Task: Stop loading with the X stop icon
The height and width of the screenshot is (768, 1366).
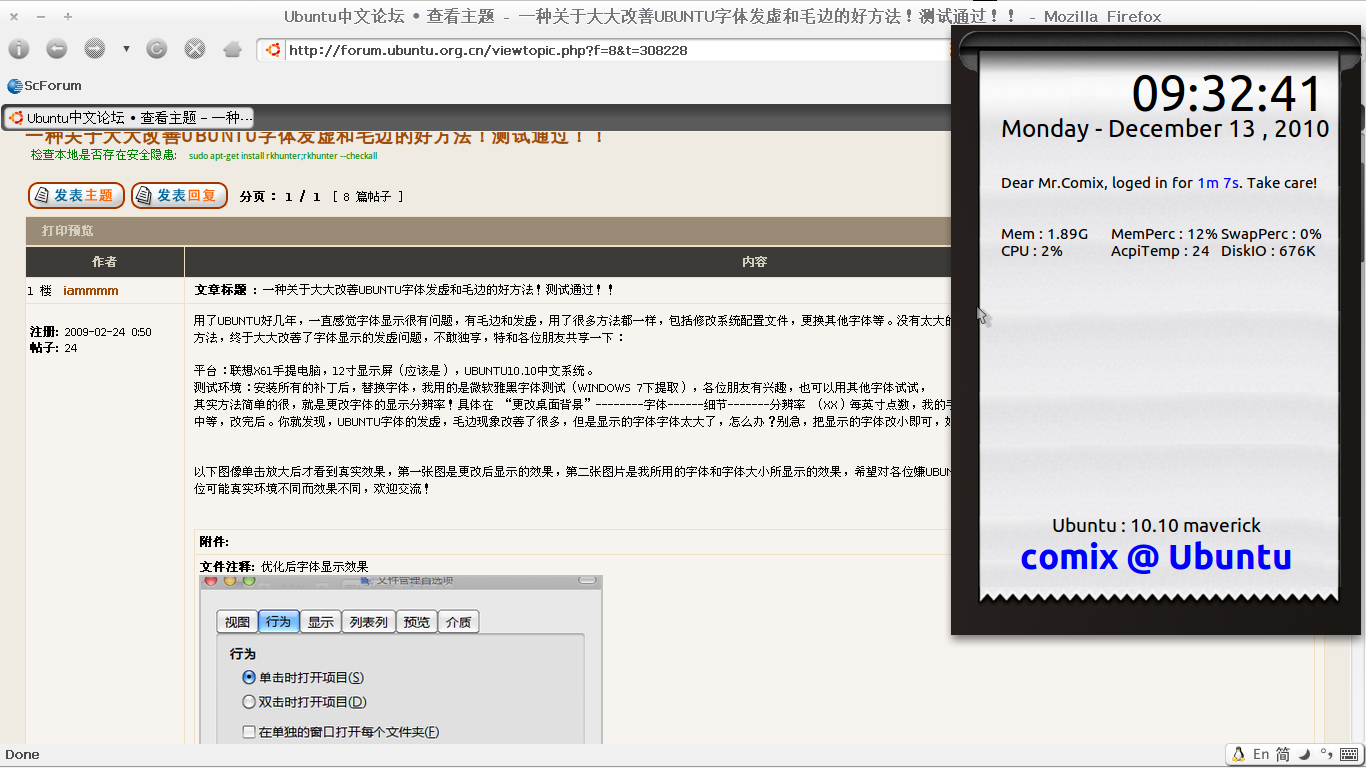Action: click(x=195, y=48)
